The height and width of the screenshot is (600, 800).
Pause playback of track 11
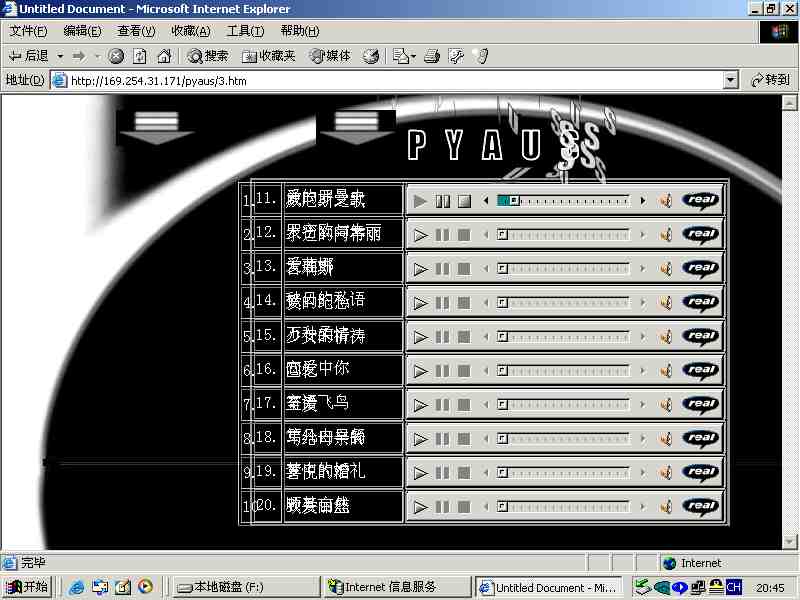(x=442, y=201)
